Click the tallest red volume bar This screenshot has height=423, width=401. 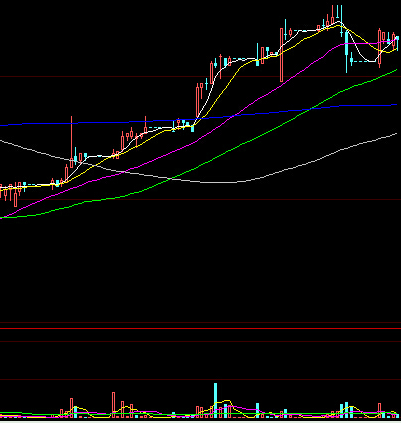pos(113,405)
